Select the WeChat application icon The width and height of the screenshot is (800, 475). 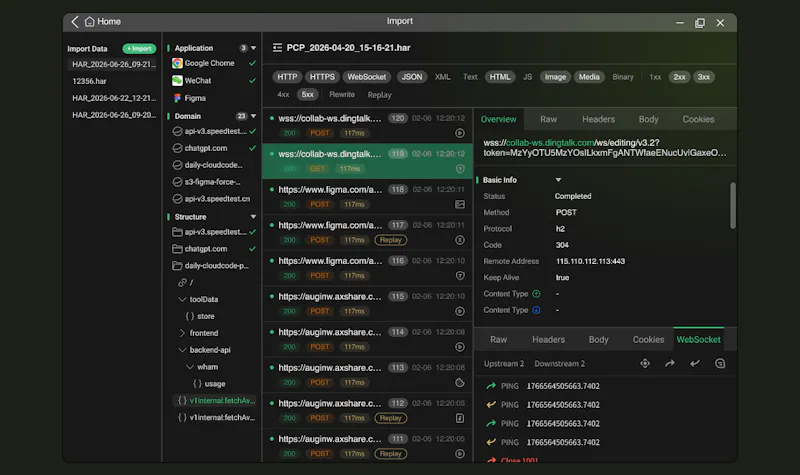coord(177,81)
